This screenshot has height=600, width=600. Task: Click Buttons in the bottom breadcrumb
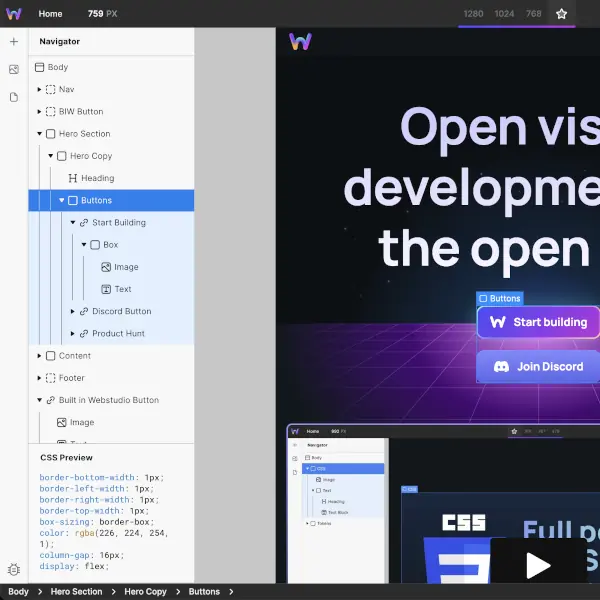204,592
